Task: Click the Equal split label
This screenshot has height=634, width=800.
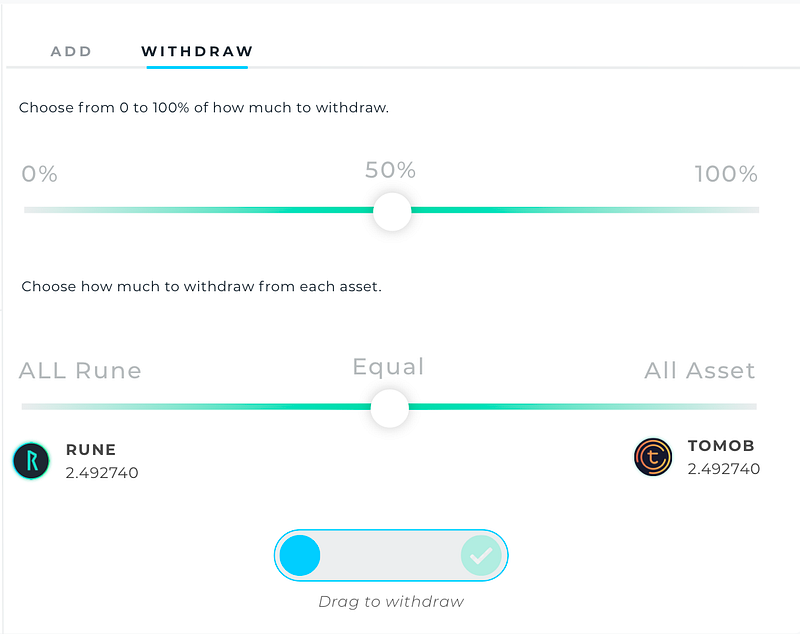Action: tap(388, 367)
